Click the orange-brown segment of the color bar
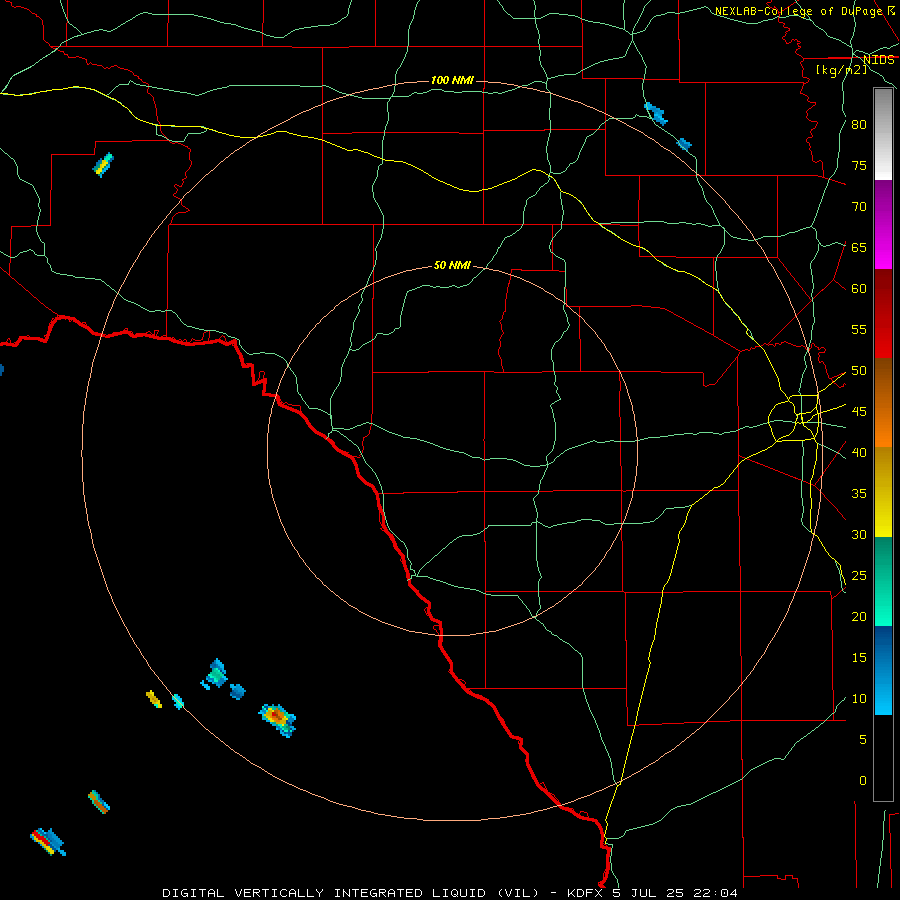 [883, 403]
